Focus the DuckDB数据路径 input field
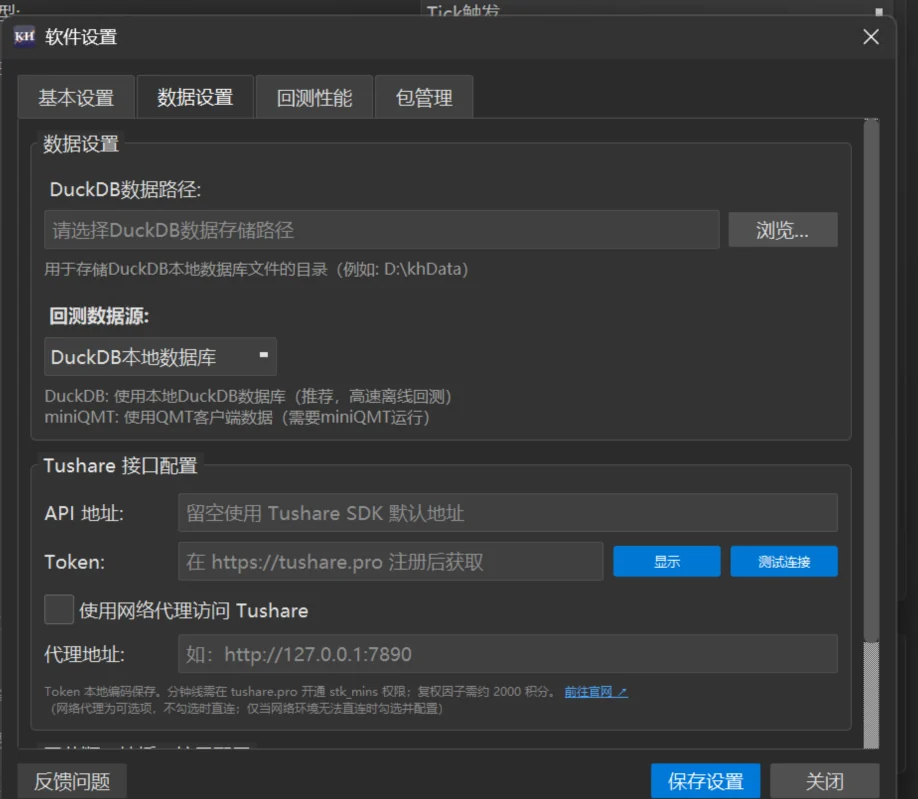 tap(382, 230)
